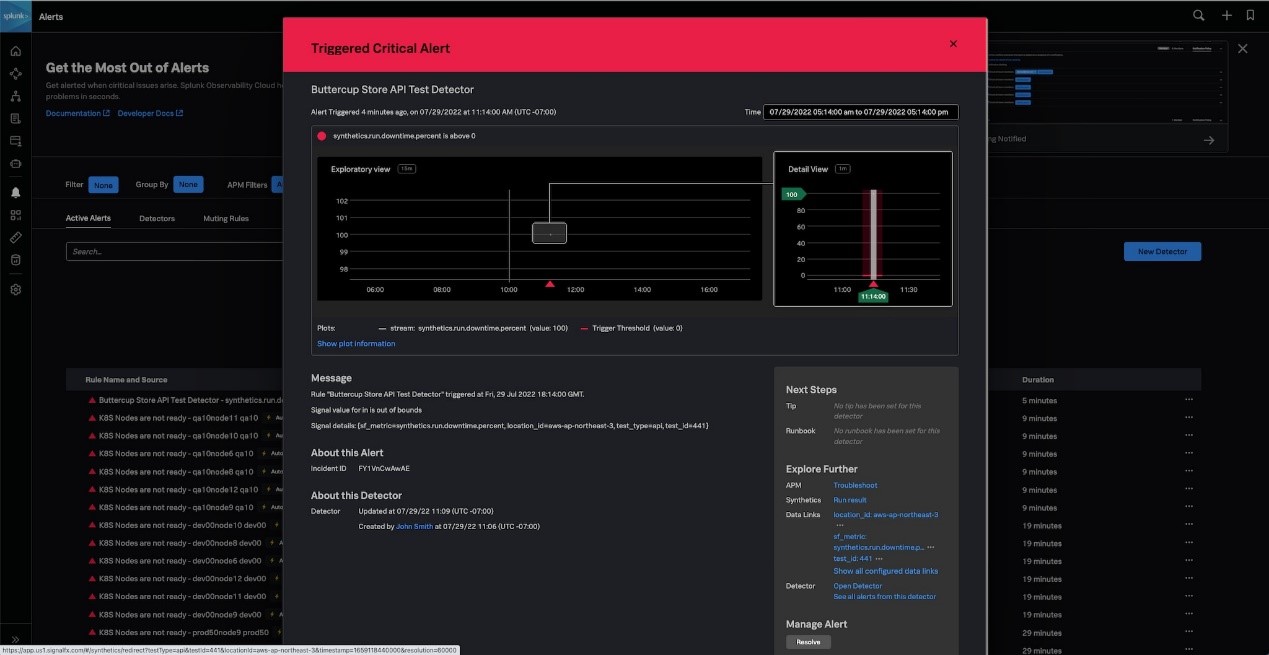Viewport: 1269px width, 655px height.
Task: Click the search magnifier in top bar
Action: (1198, 16)
